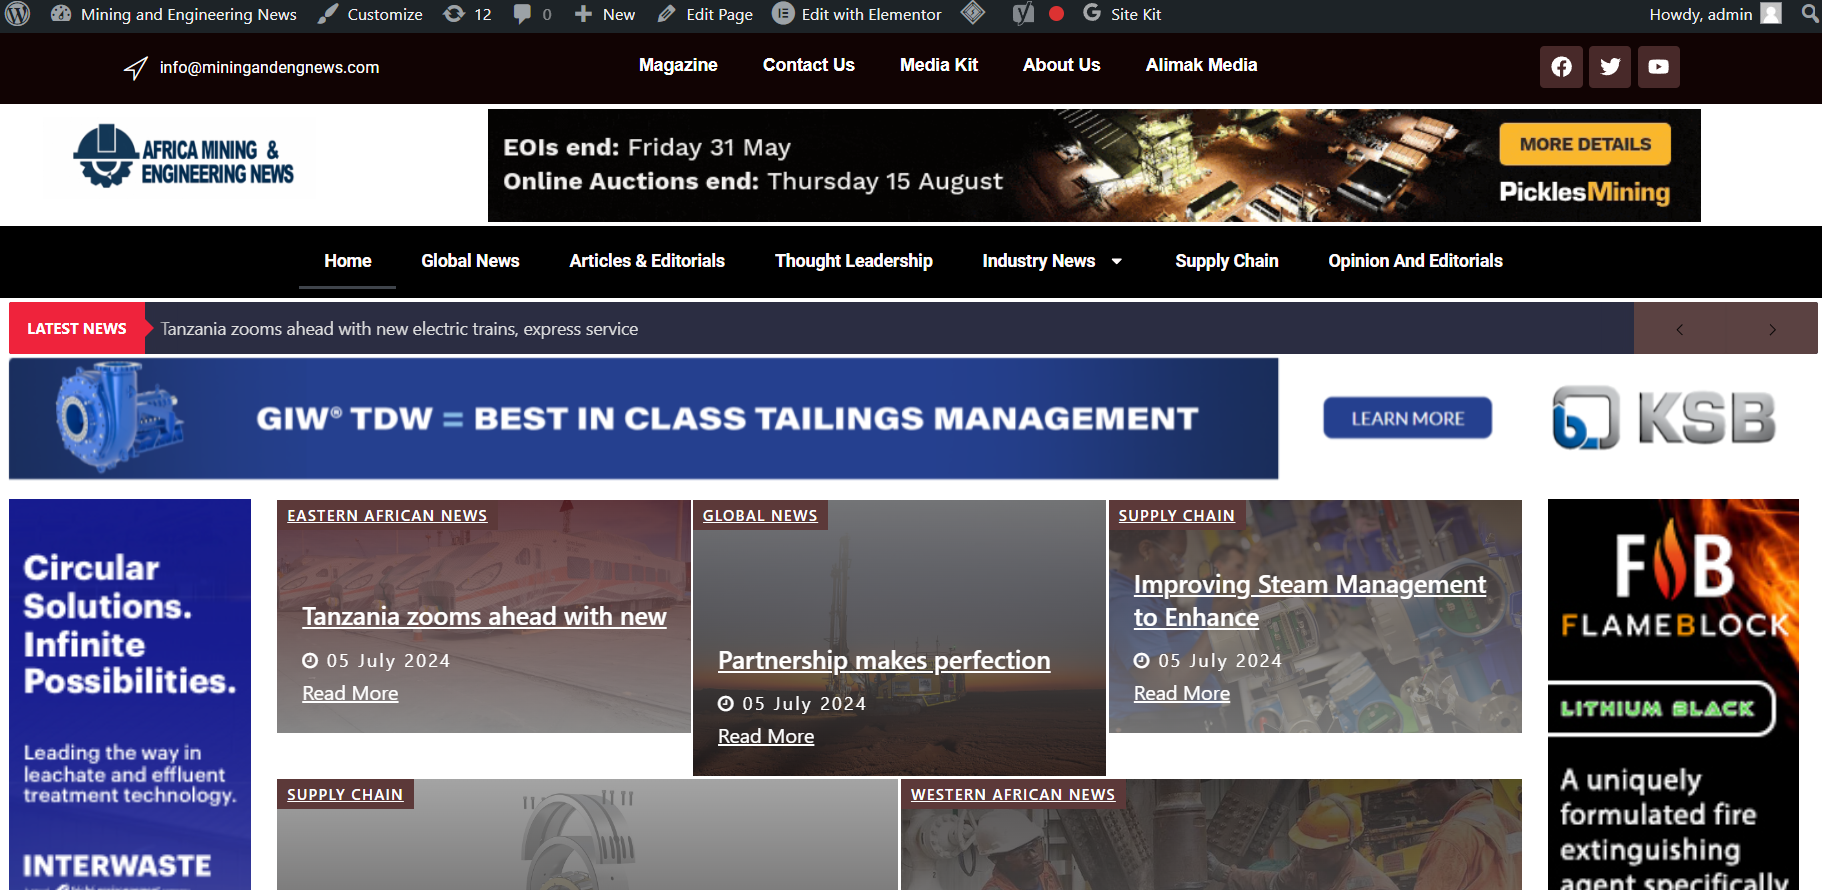1822x890 pixels.
Task: Open the Facebook social icon
Action: [x=1561, y=67]
